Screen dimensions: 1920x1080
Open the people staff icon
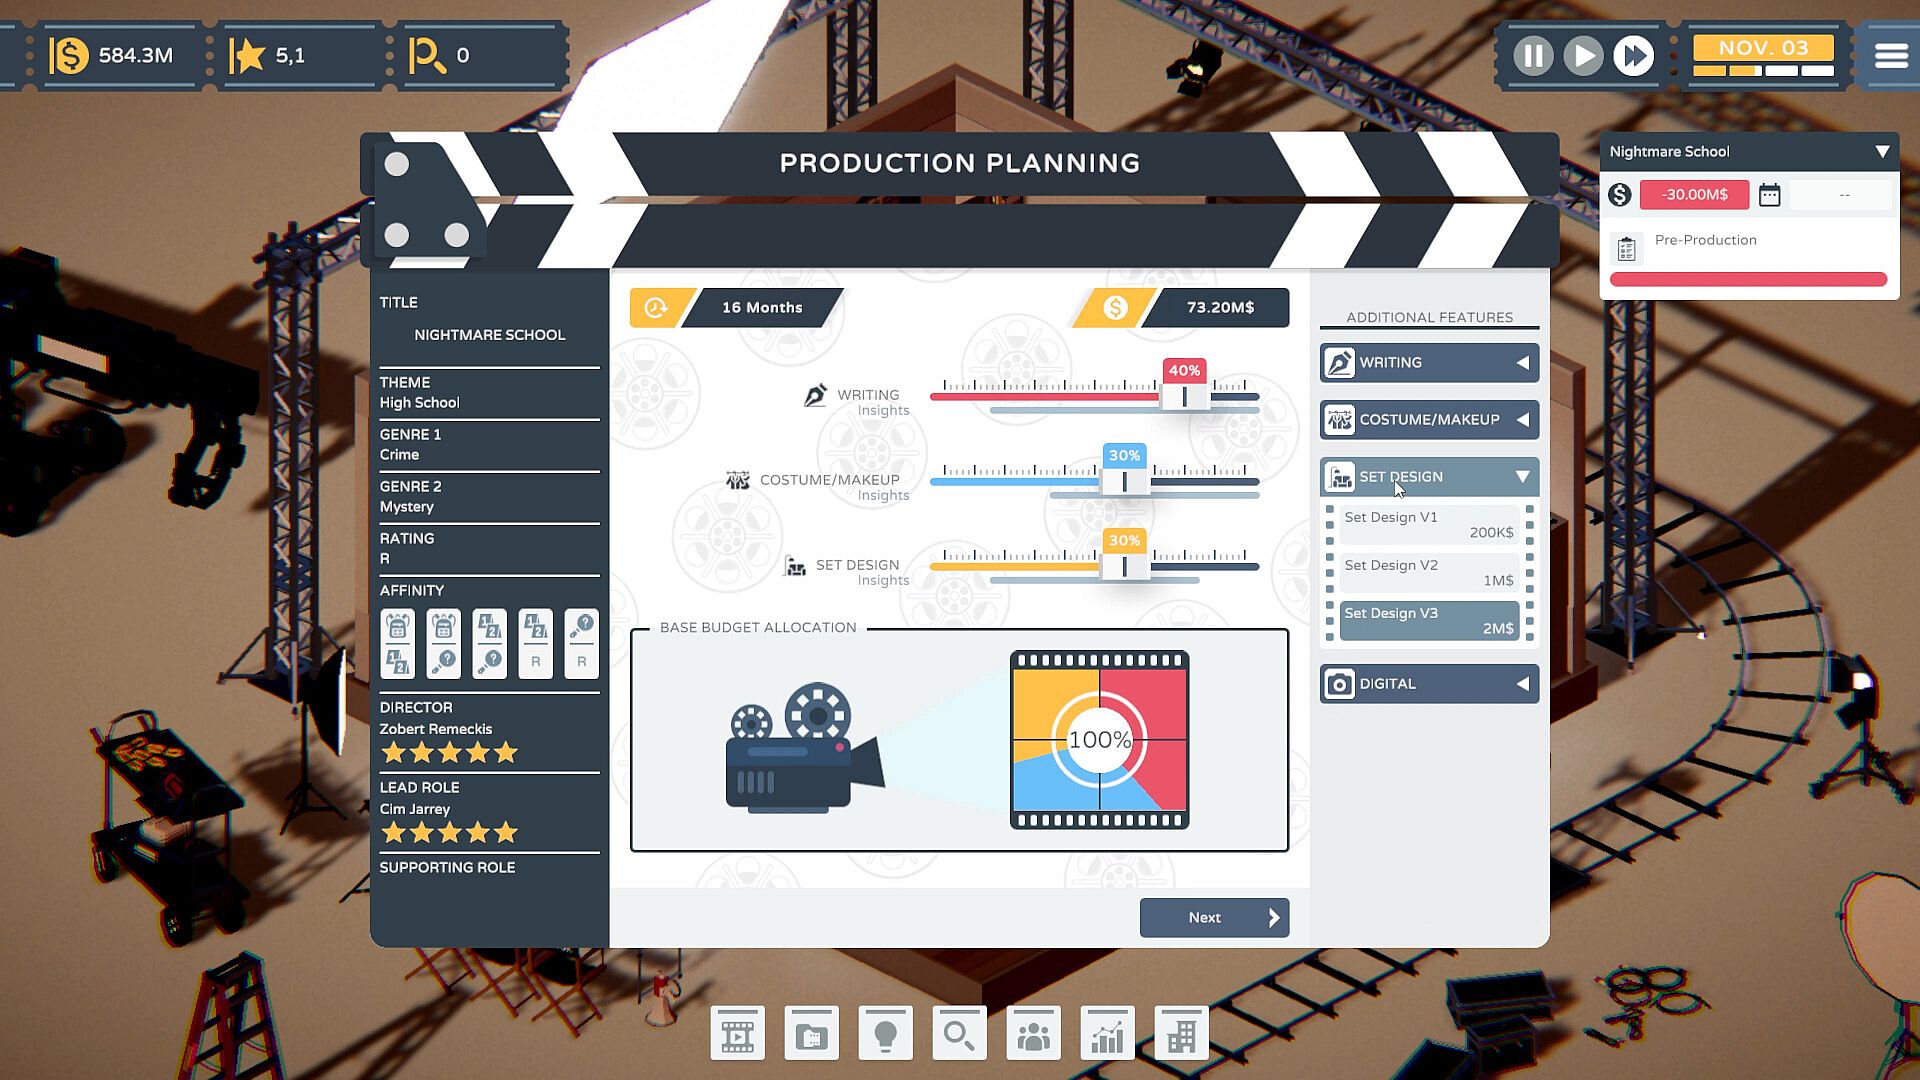pyautogui.click(x=1033, y=1035)
